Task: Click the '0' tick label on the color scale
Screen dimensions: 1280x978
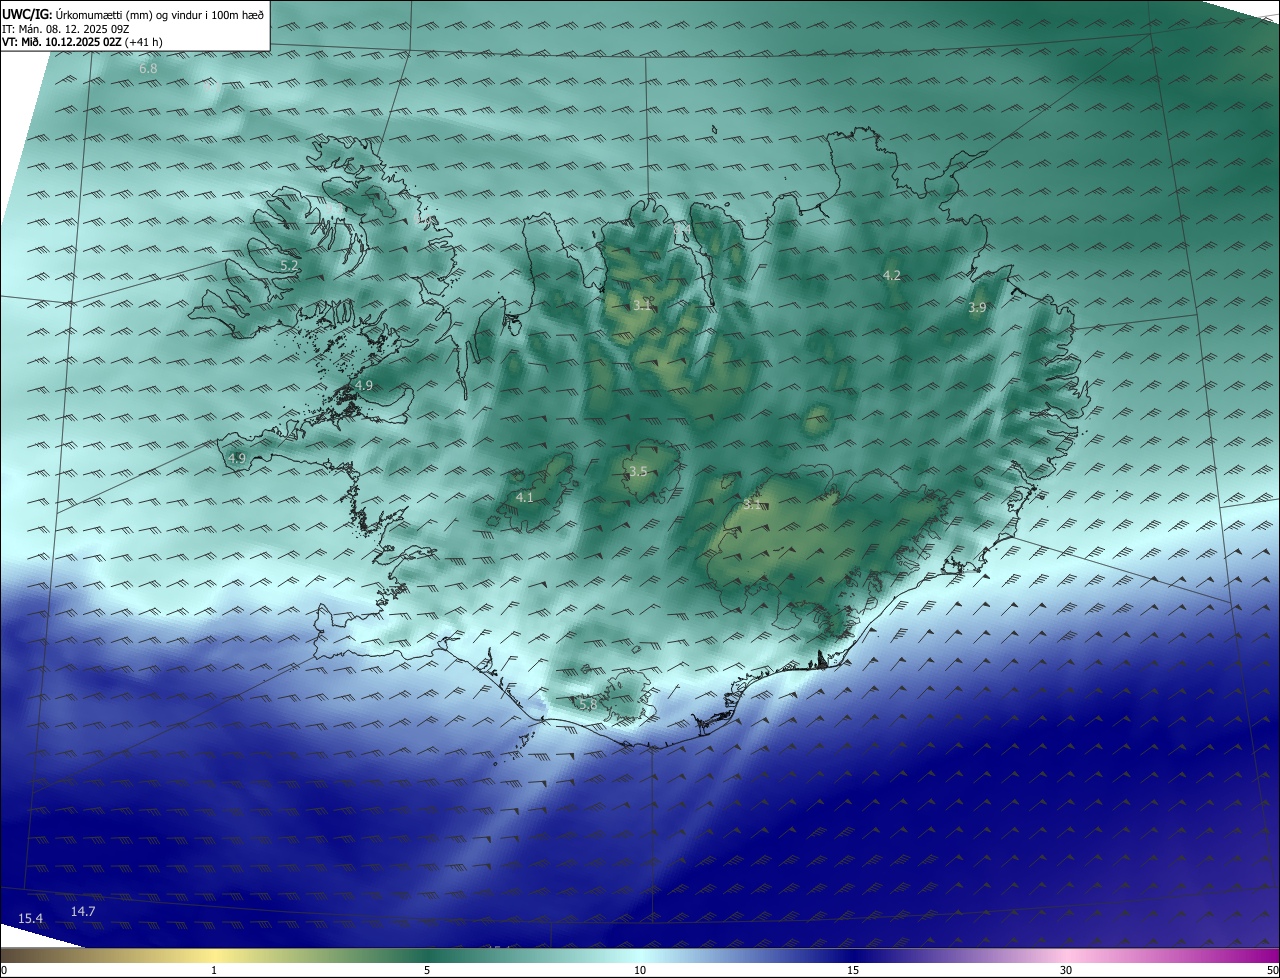Action: [4, 970]
